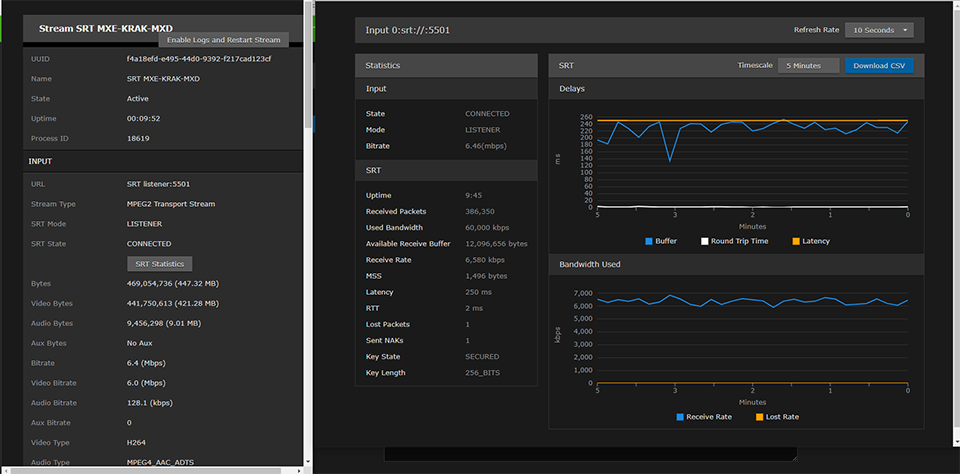The height and width of the screenshot is (474, 960).
Task: Click the blue Receive Rate legend swatch
Action: point(680,417)
